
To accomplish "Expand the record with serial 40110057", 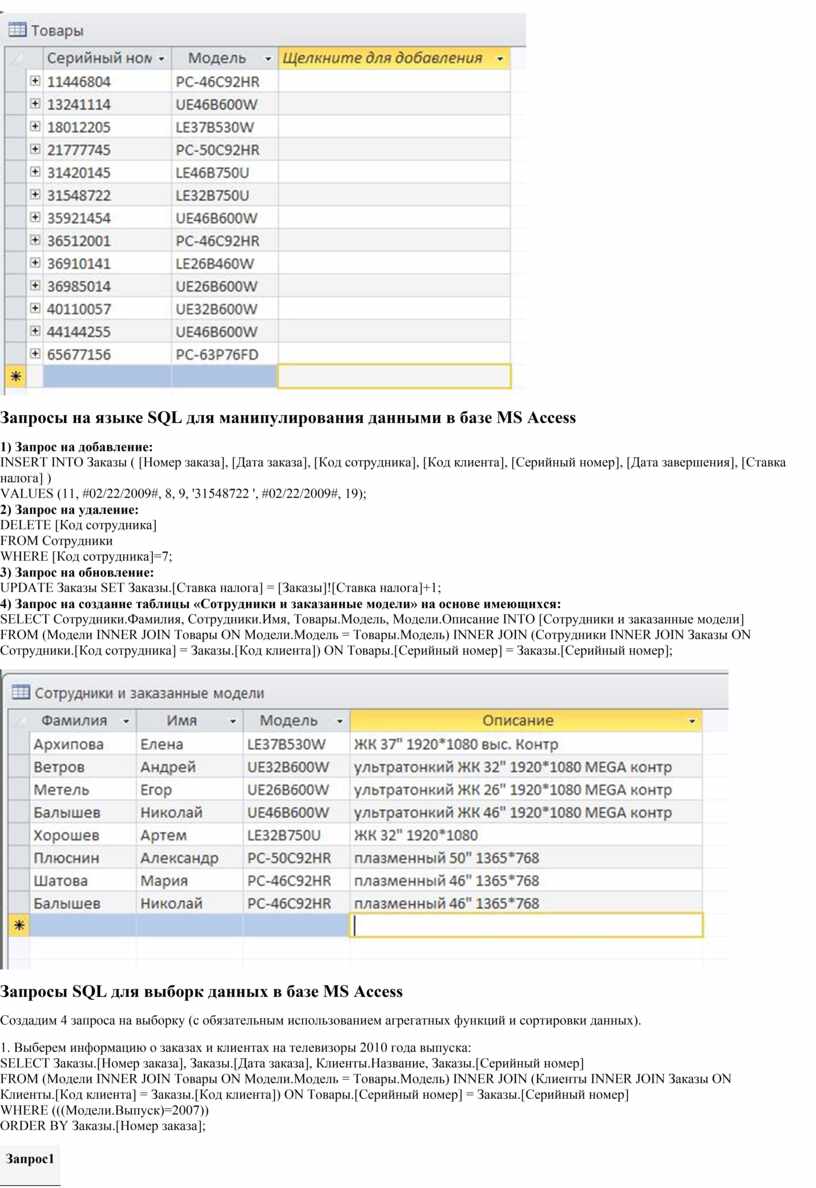I will 35,308.
